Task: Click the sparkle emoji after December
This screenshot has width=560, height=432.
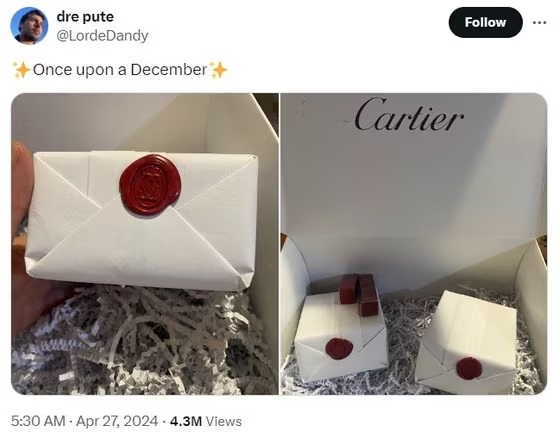Action: (x=218, y=70)
